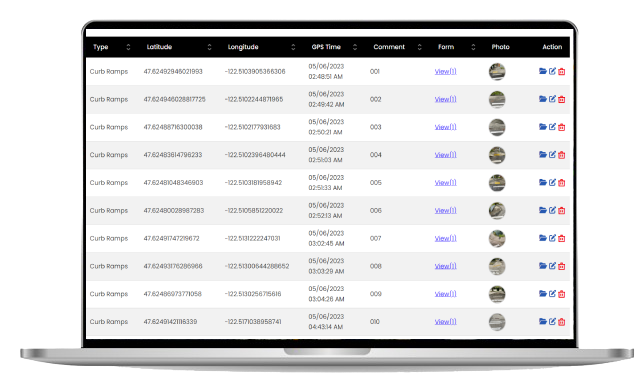Open View(1) form link for comment 001
Image resolution: width=640 pixels, height=390 pixels.
(x=445, y=71)
